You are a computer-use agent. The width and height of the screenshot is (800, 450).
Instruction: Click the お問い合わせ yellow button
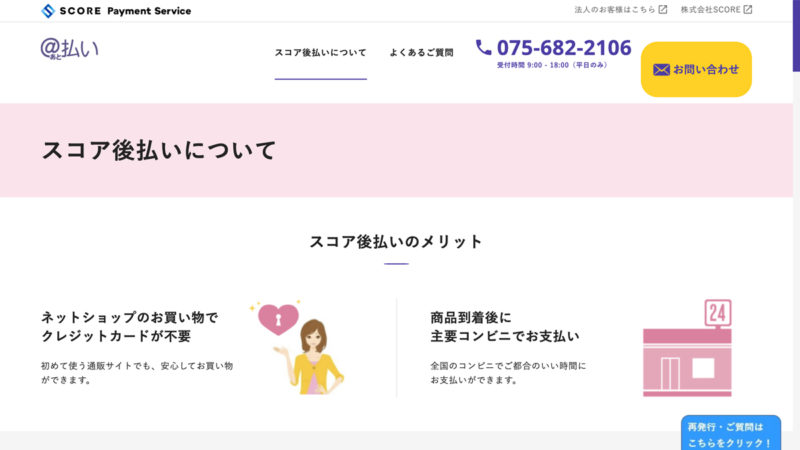[x=696, y=69]
